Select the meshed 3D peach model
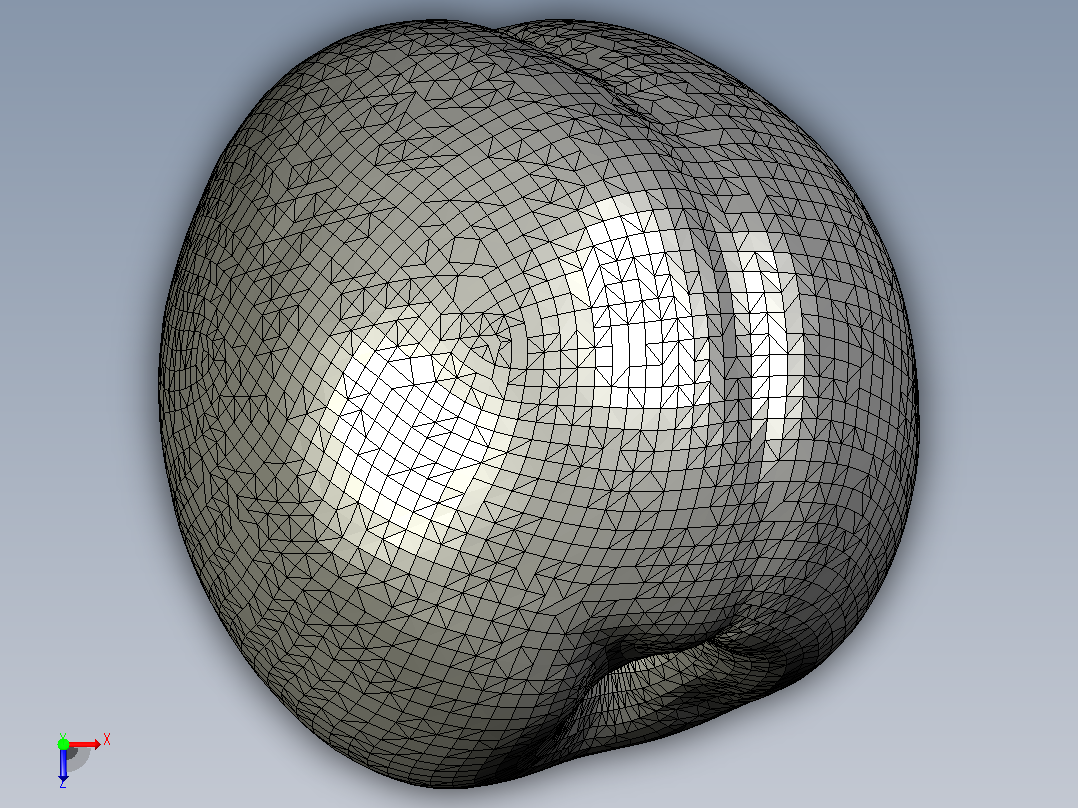This screenshot has height=808, width=1078. tap(539, 404)
